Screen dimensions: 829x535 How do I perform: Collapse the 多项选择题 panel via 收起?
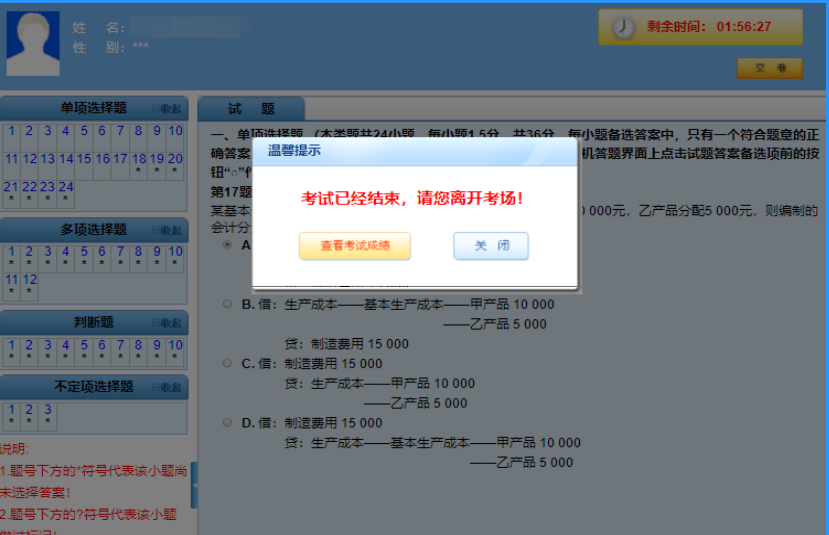[x=167, y=230]
